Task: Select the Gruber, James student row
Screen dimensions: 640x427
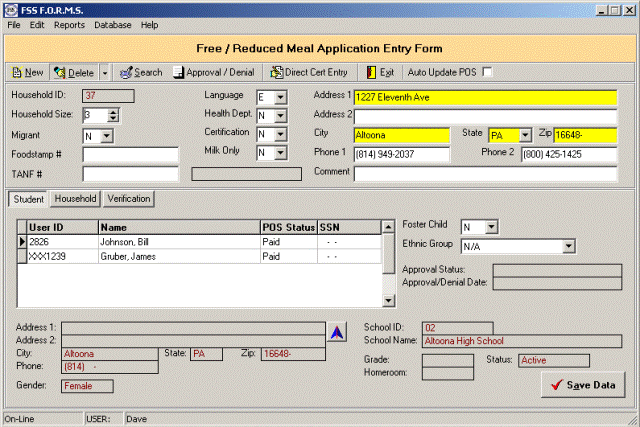Action: click(200, 256)
